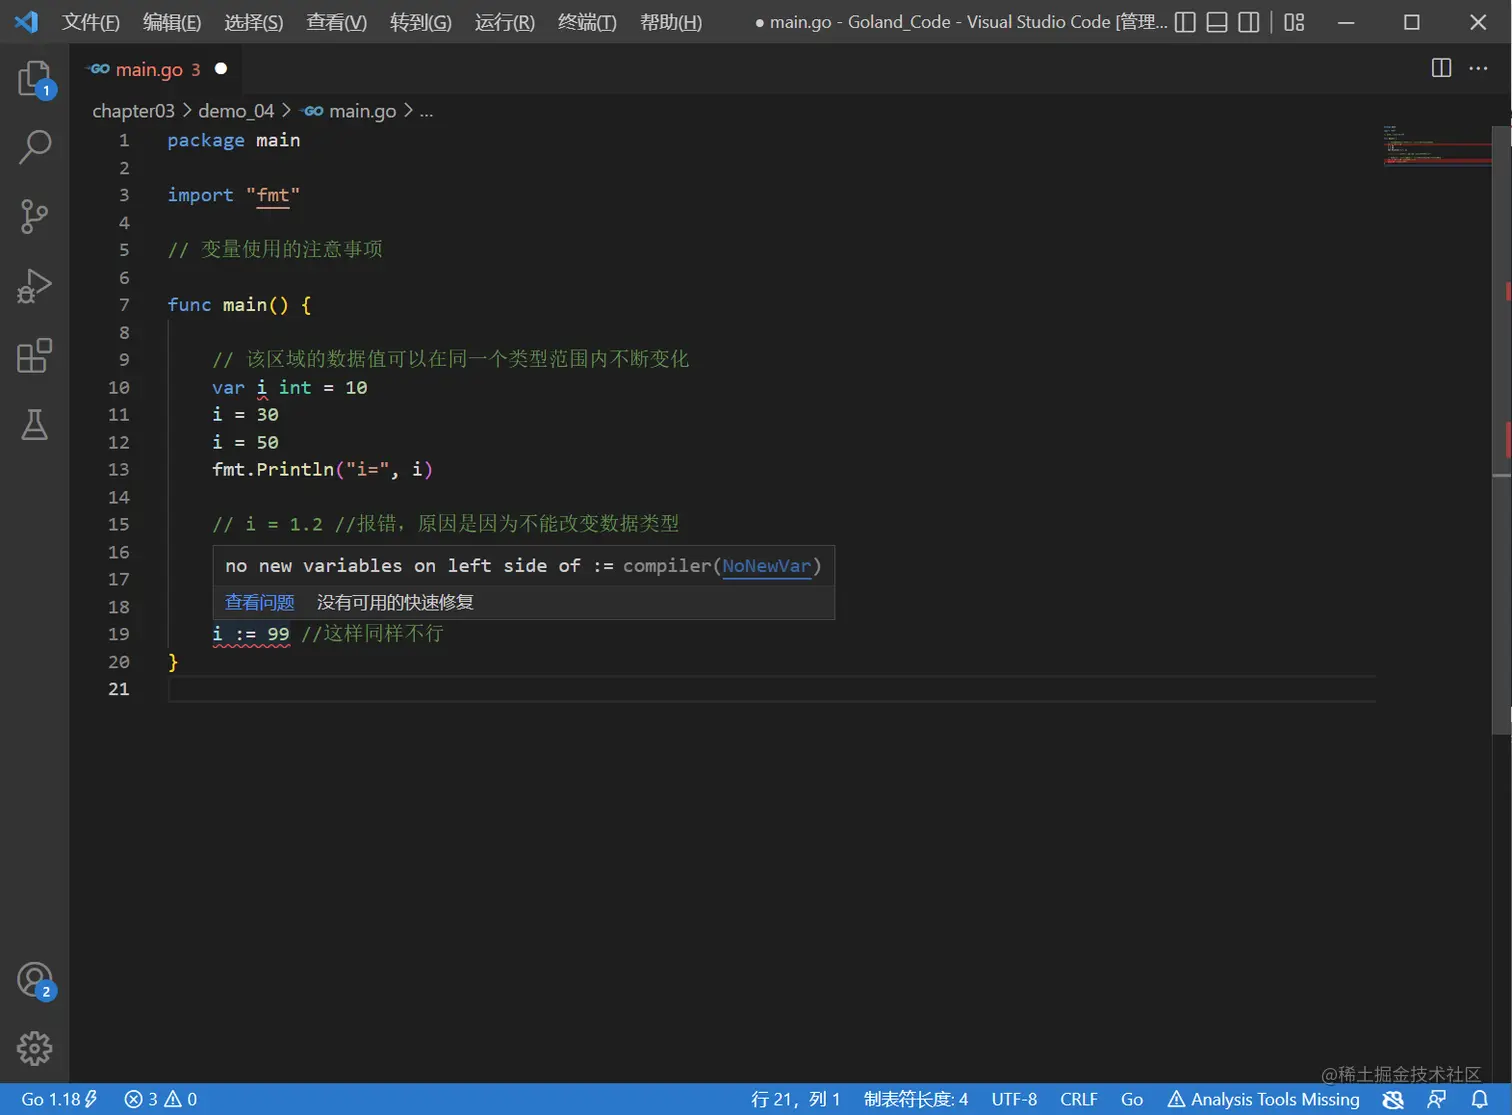
Task: Open the 选择(S) menu
Action: coord(254,22)
